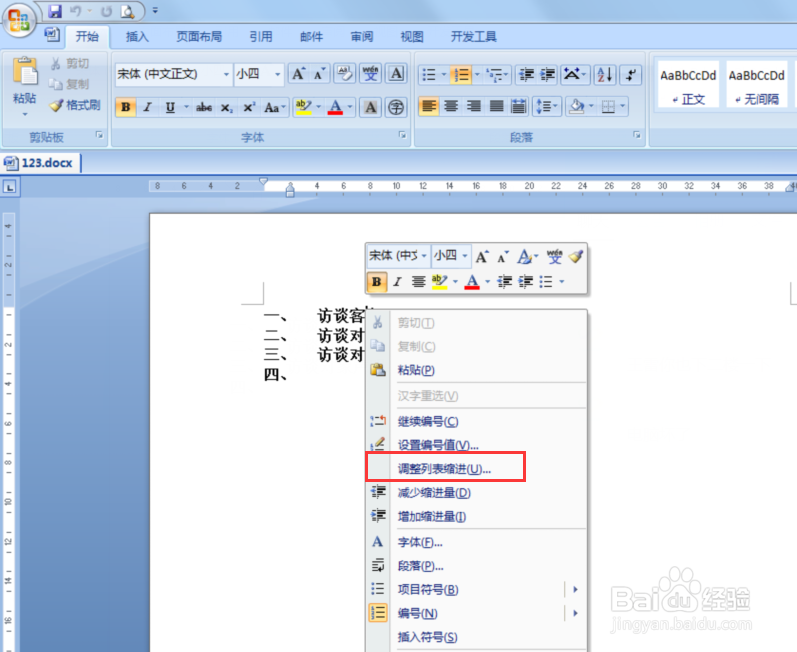This screenshot has width=797, height=652.
Task: Toggle superscript formatting
Action: point(249,107)
